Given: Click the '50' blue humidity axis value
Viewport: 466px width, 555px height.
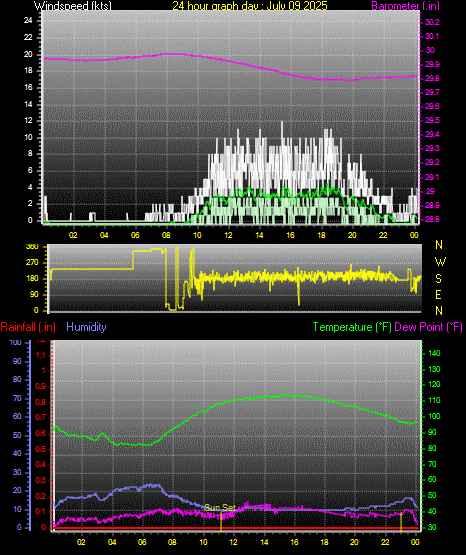Looking at the screenshot, I should click(17, 435).
